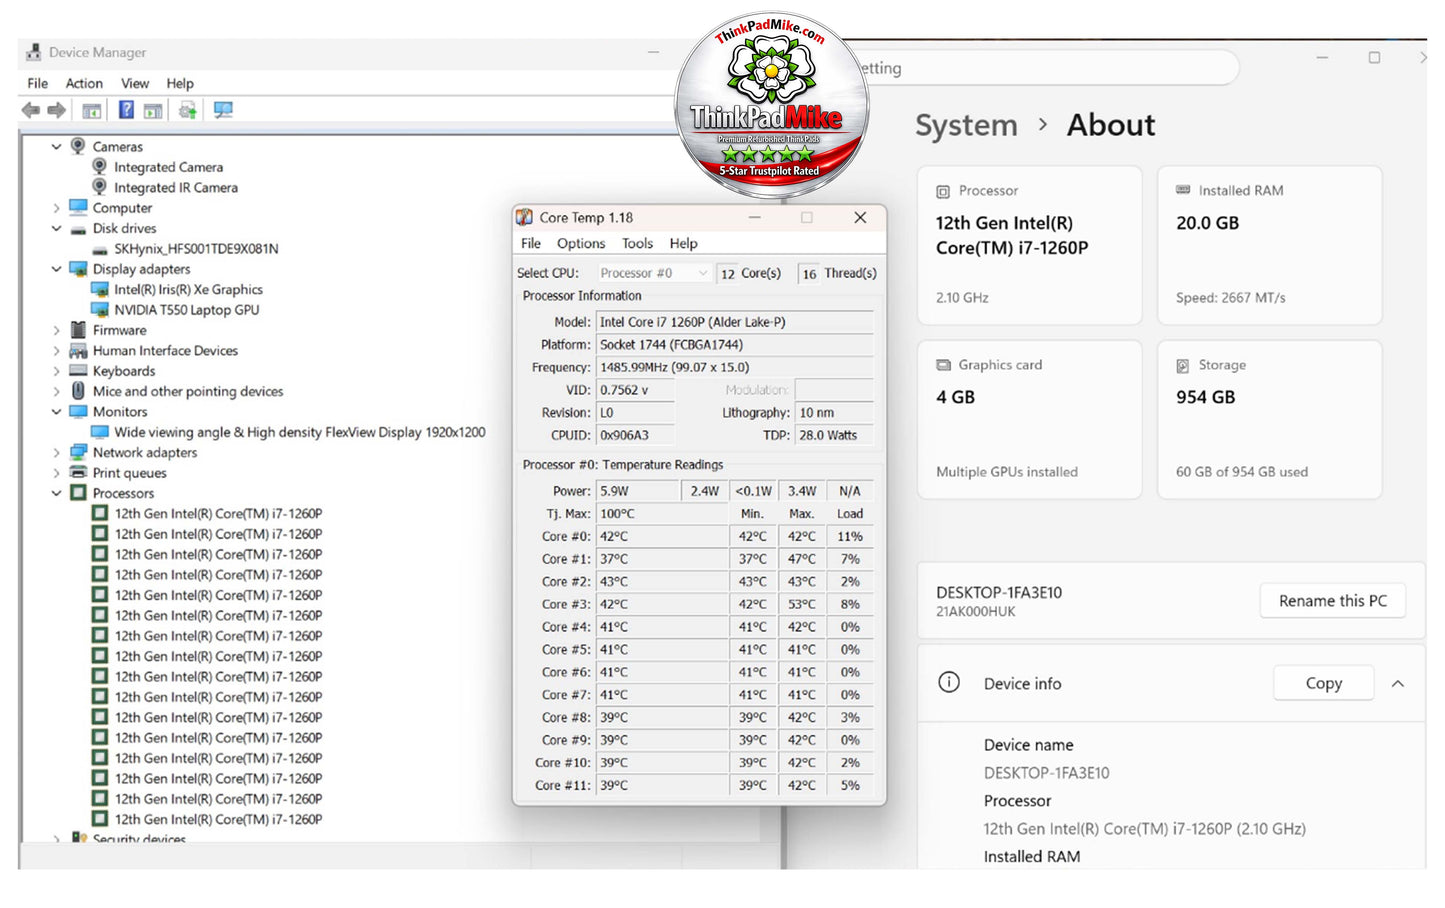This screenshot has height=908, width=1445.
Task: Select the FlexView Display monitor icon
Action: [100, 432]
